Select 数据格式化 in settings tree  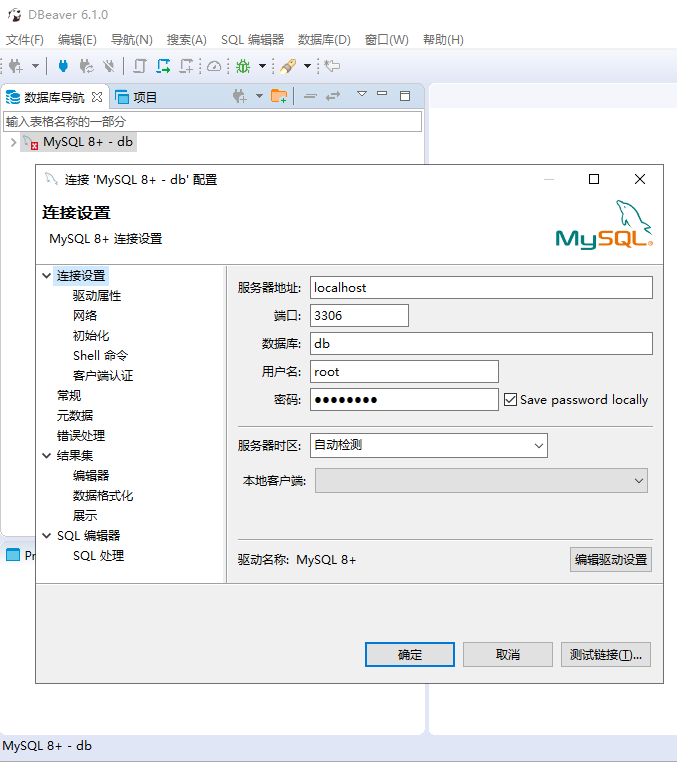pos(103,495)
